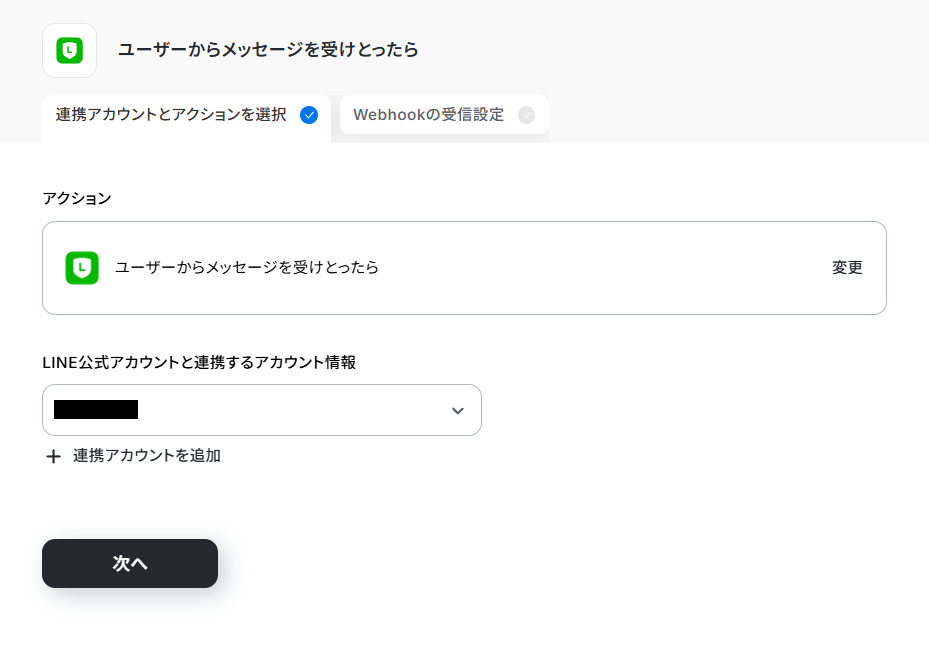The image size is (929, 651).
Task: Click the grey checkmark on Webhook tab
Action: pos(526,115)
